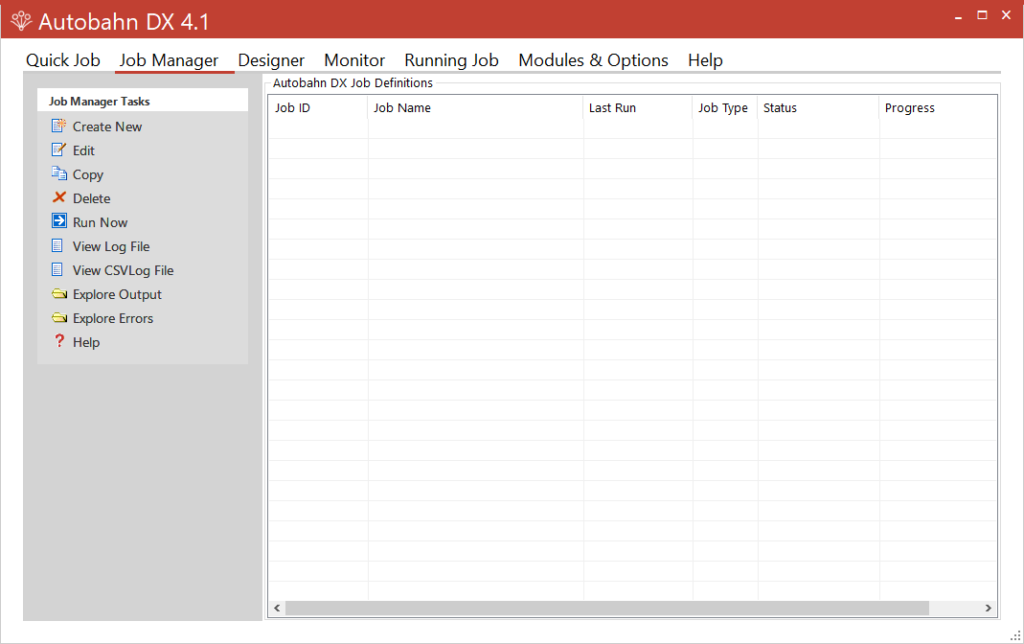Open the Modules & Options tab
1024x644 pixels.
(593, 60)
